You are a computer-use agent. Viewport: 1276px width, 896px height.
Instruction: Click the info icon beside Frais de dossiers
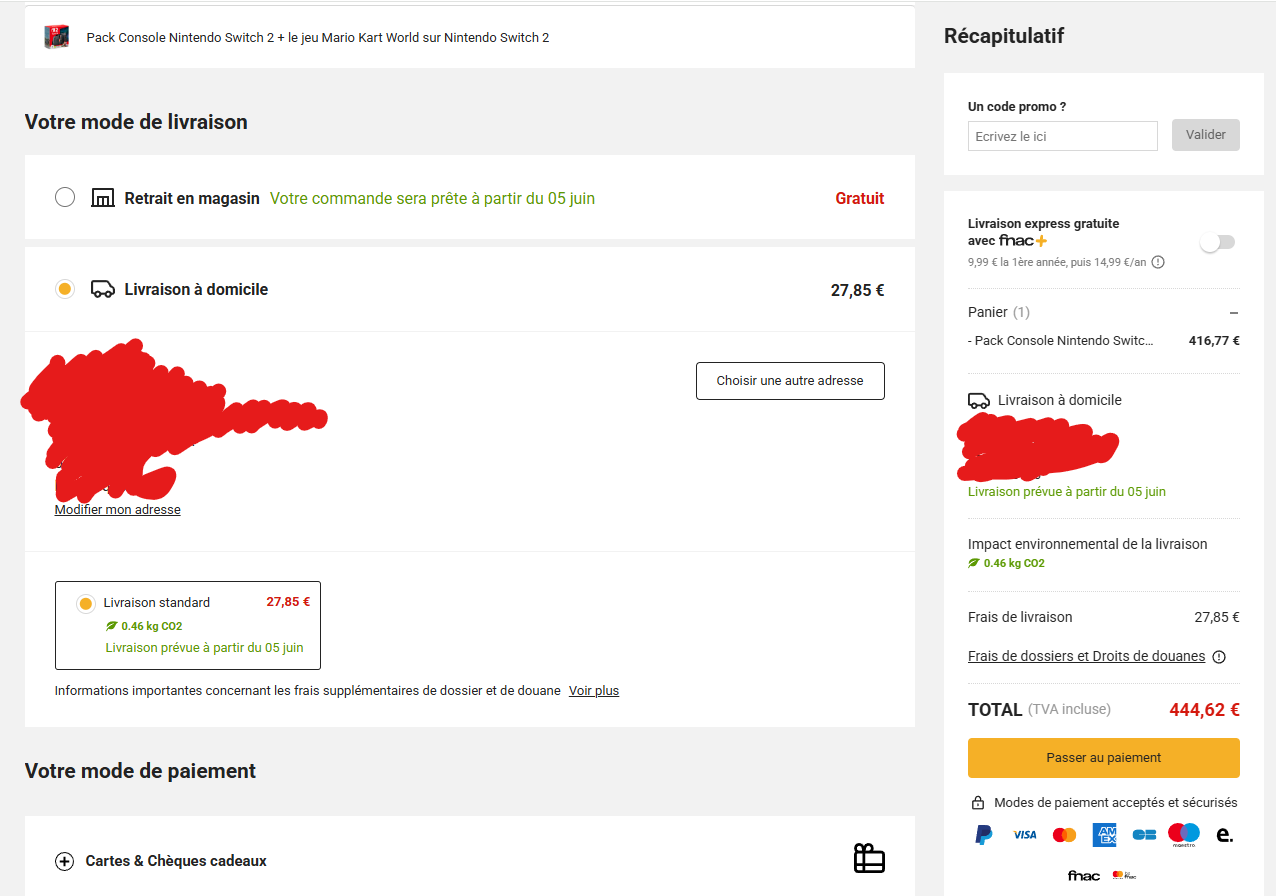pyautogui.click(x=1219, y=657)
